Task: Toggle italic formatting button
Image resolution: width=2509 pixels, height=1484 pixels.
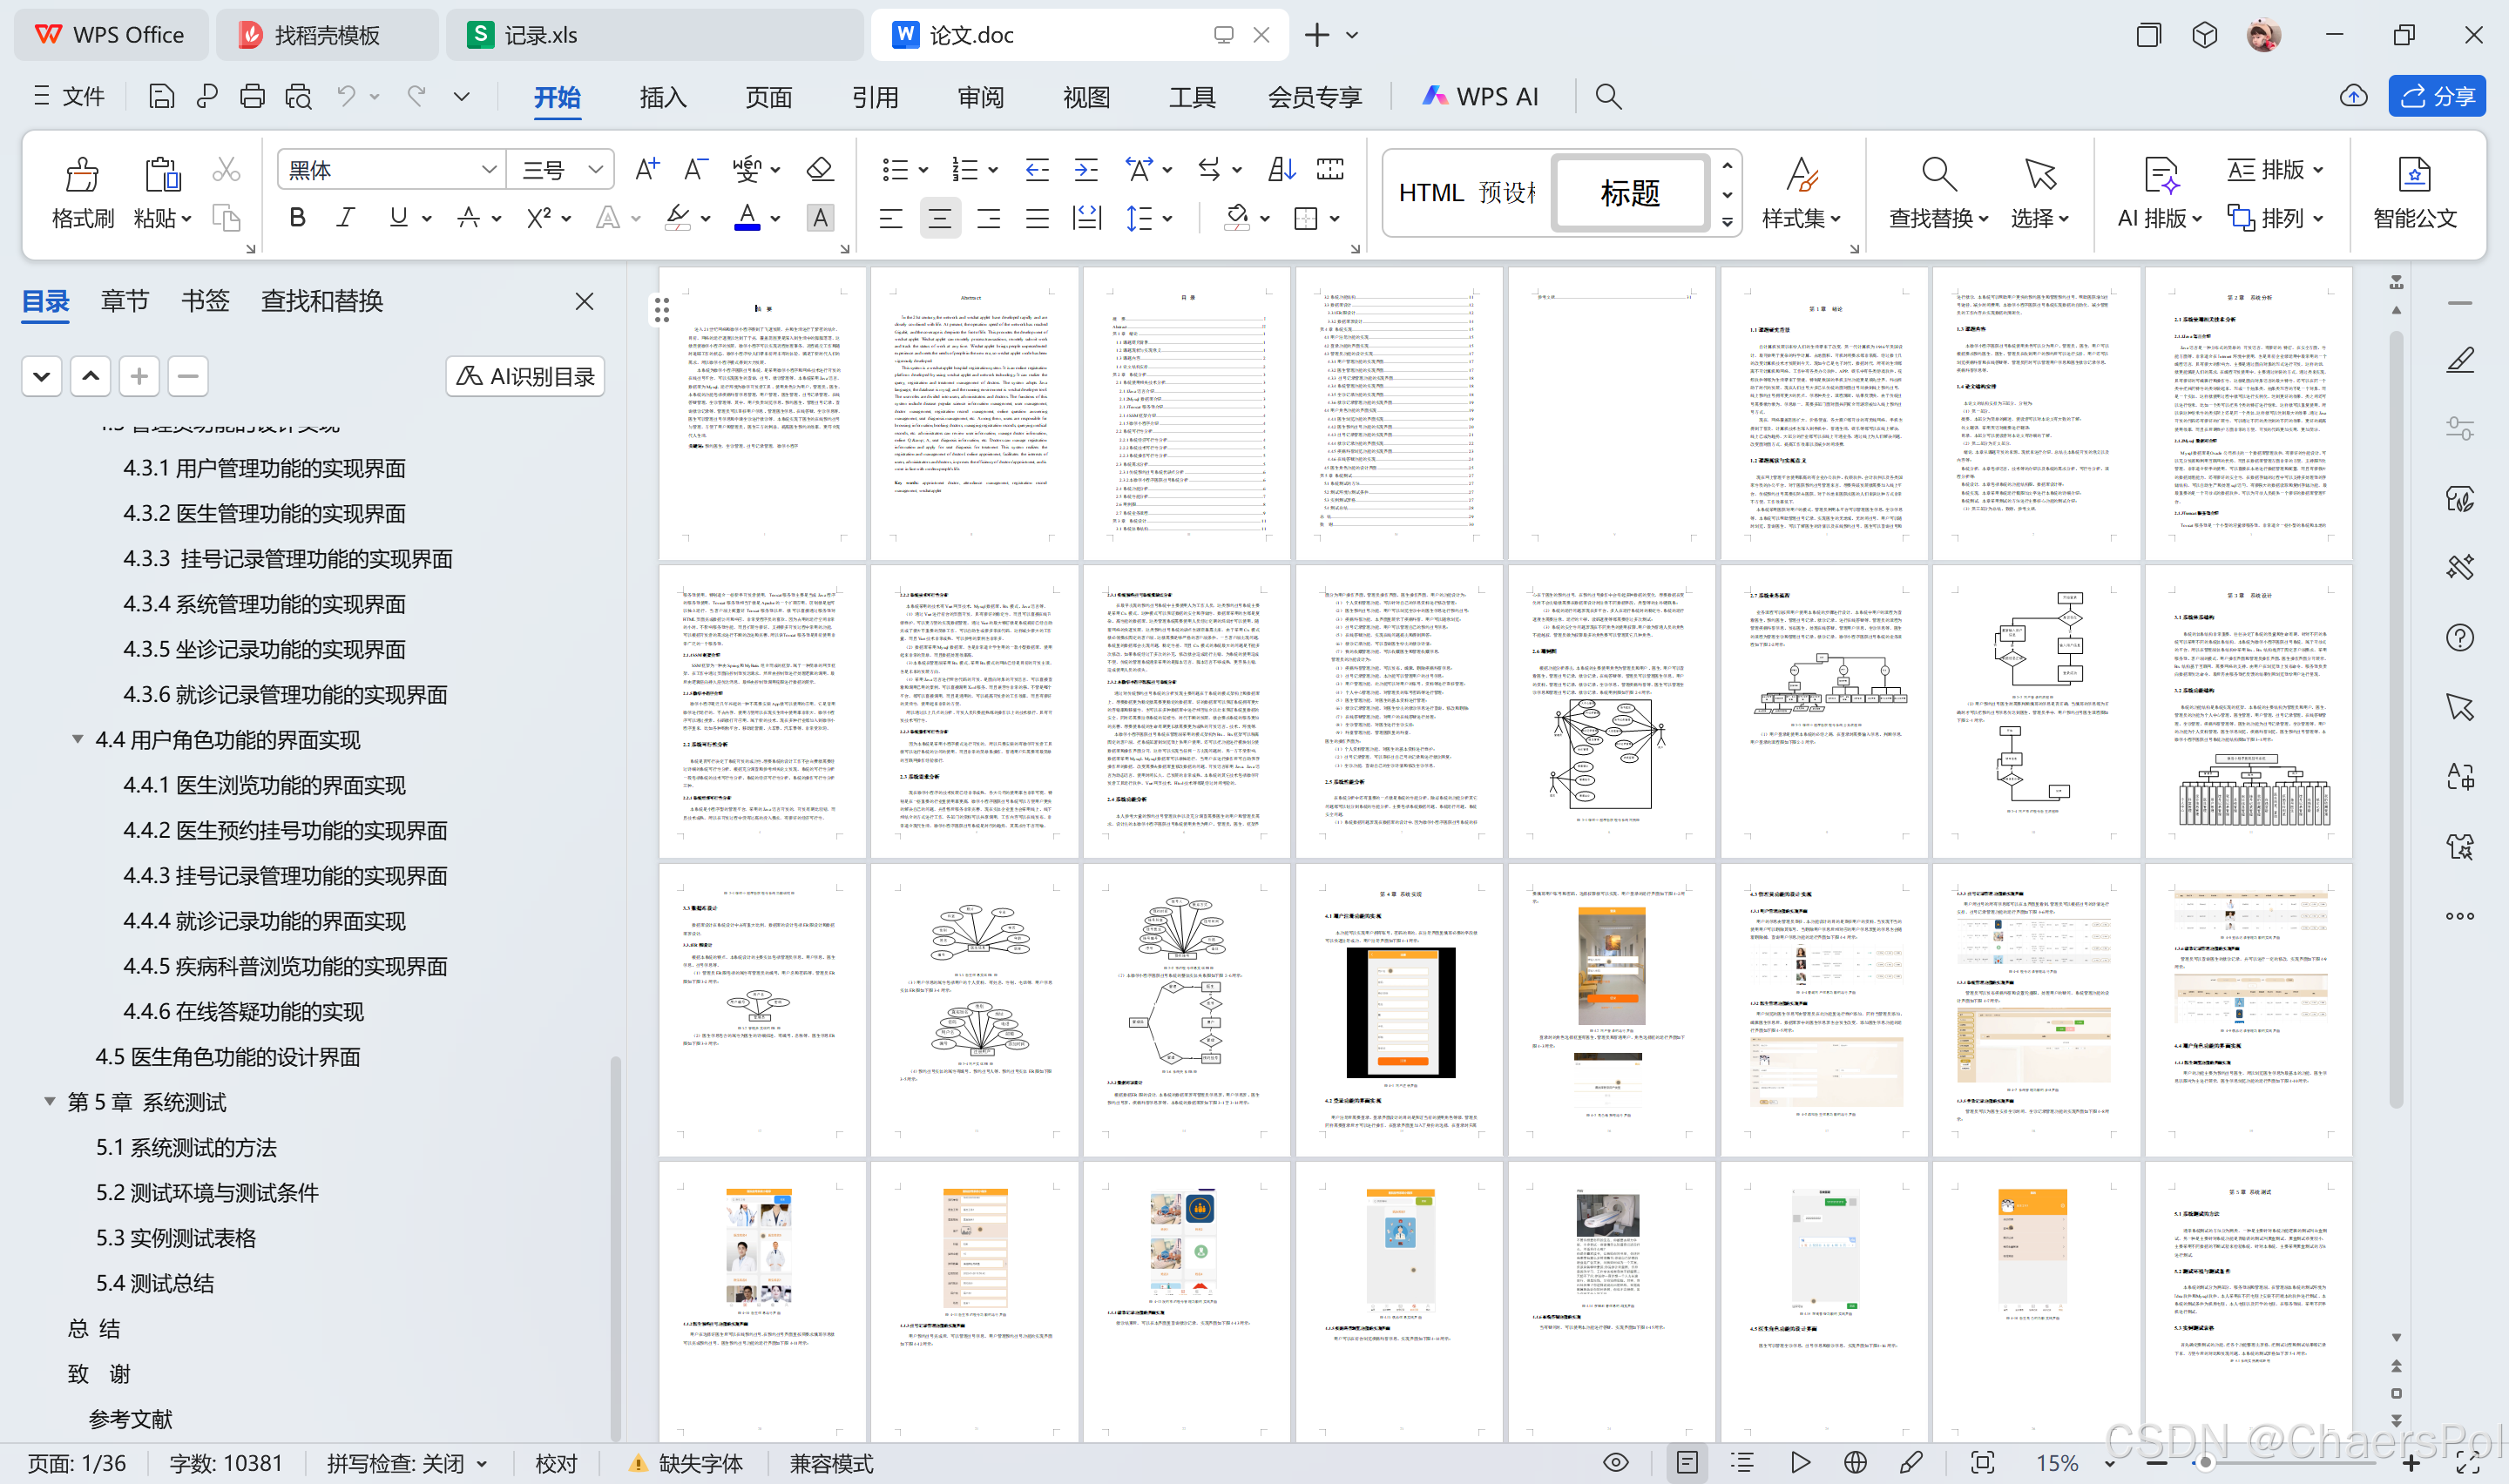Action: 345,218
